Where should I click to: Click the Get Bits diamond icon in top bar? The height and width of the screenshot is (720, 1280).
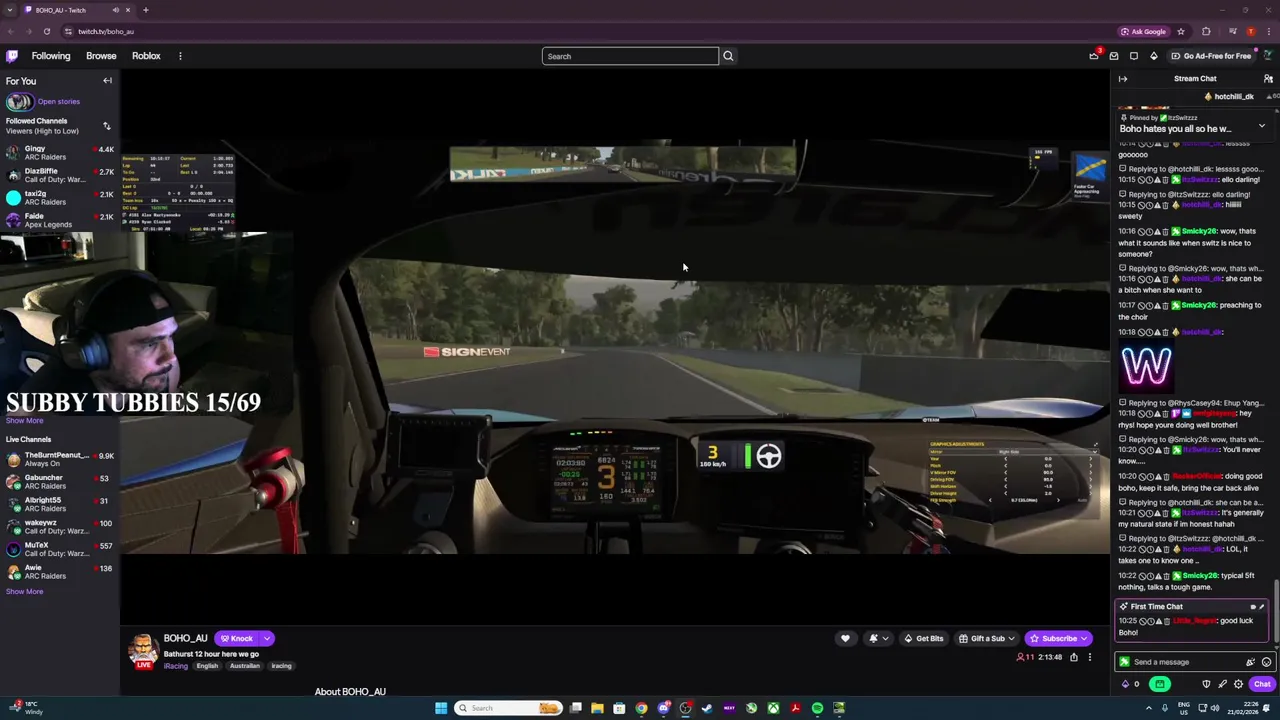(x=1153, y=56)
